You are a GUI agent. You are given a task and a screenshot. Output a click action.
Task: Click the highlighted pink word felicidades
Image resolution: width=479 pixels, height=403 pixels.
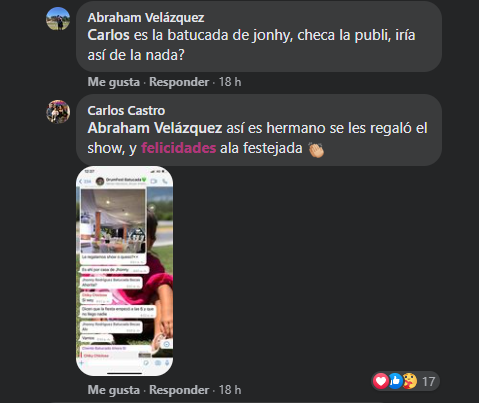click(x=179, y=148)
